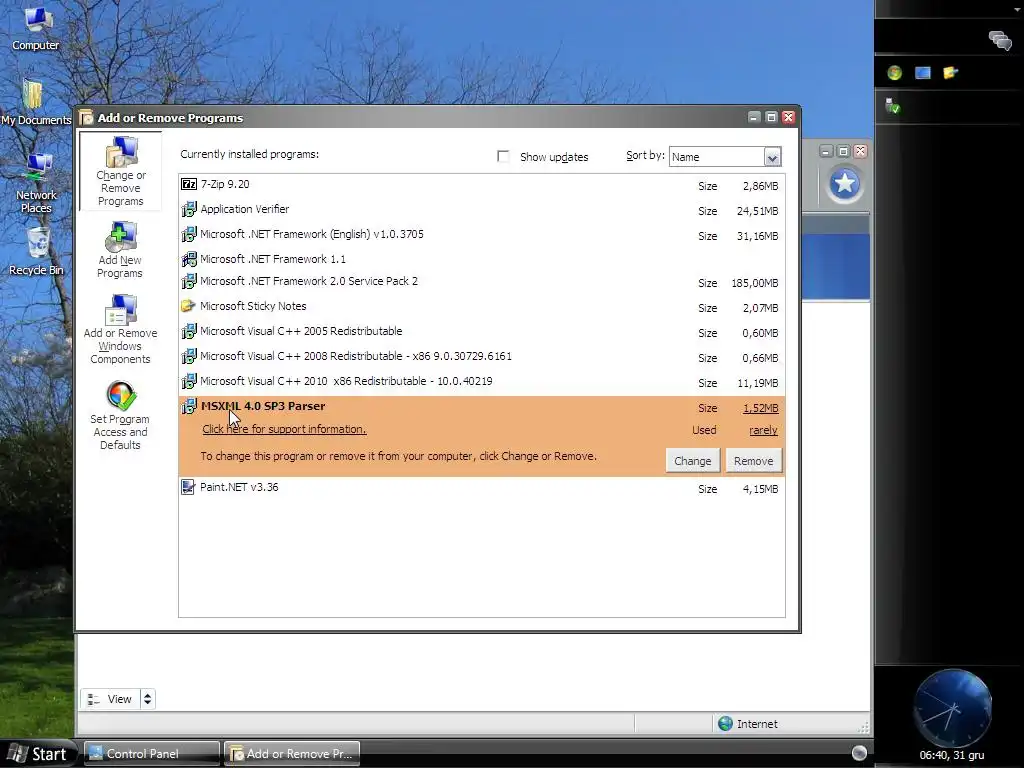Toggle the Show updates checkbox

503,157
